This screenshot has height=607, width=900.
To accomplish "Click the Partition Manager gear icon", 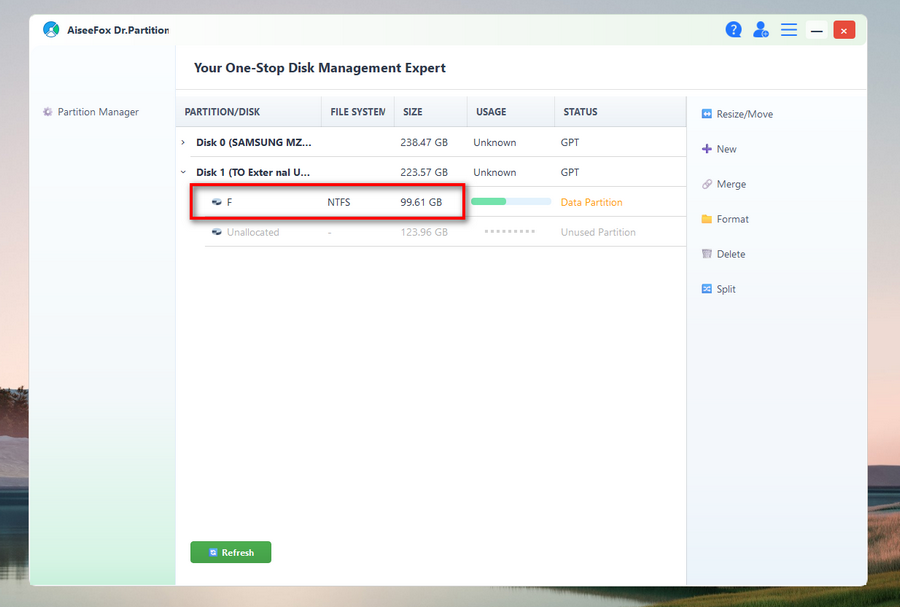I will (48, 112).
